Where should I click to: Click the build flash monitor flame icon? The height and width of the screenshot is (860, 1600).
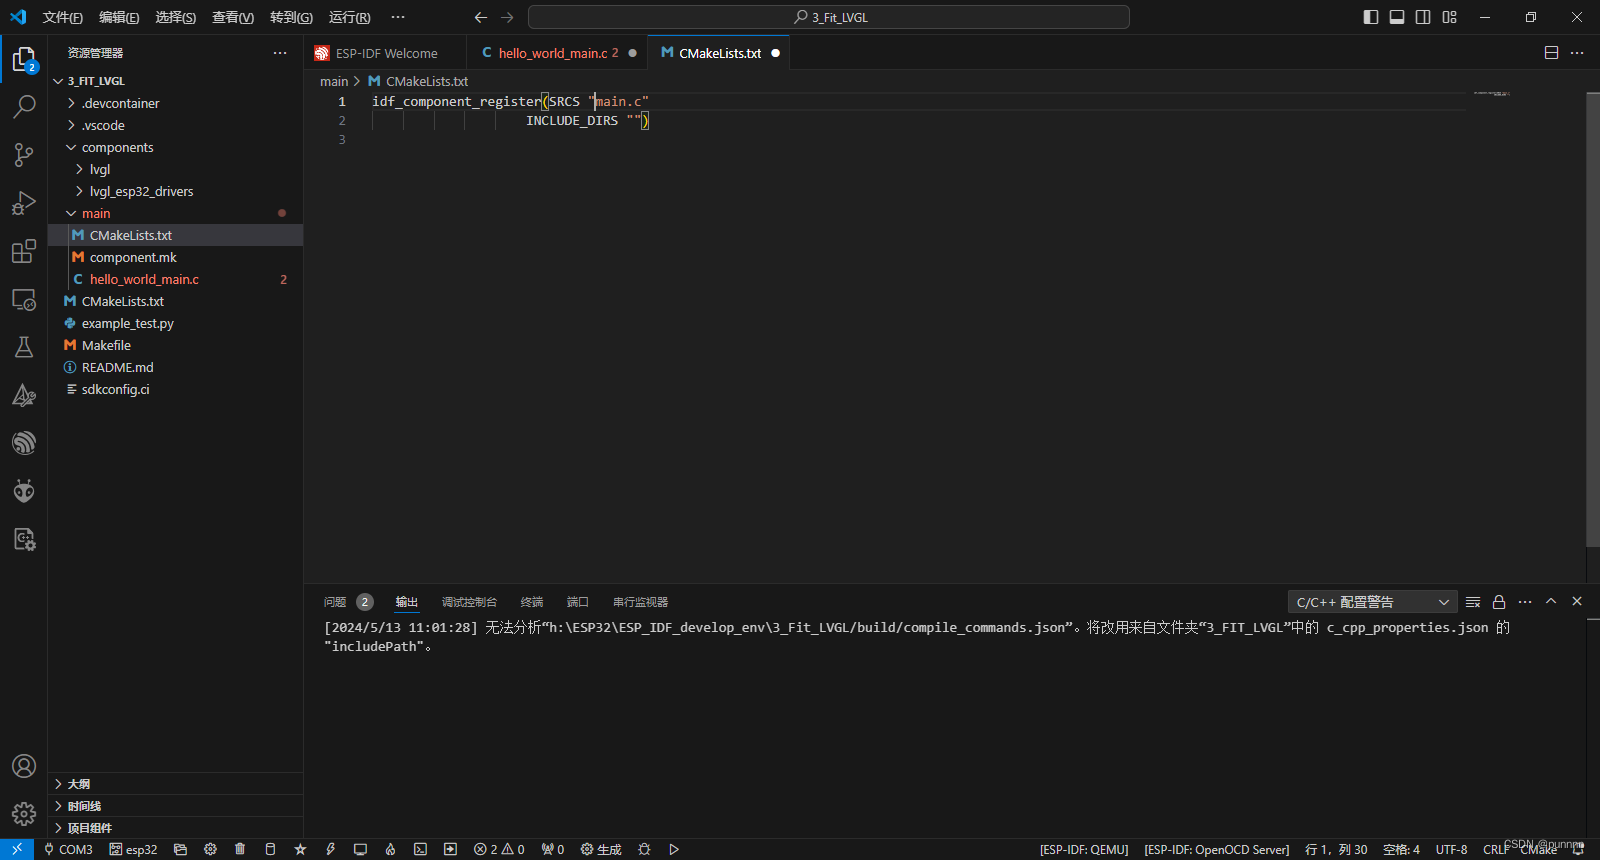point(390,849)
